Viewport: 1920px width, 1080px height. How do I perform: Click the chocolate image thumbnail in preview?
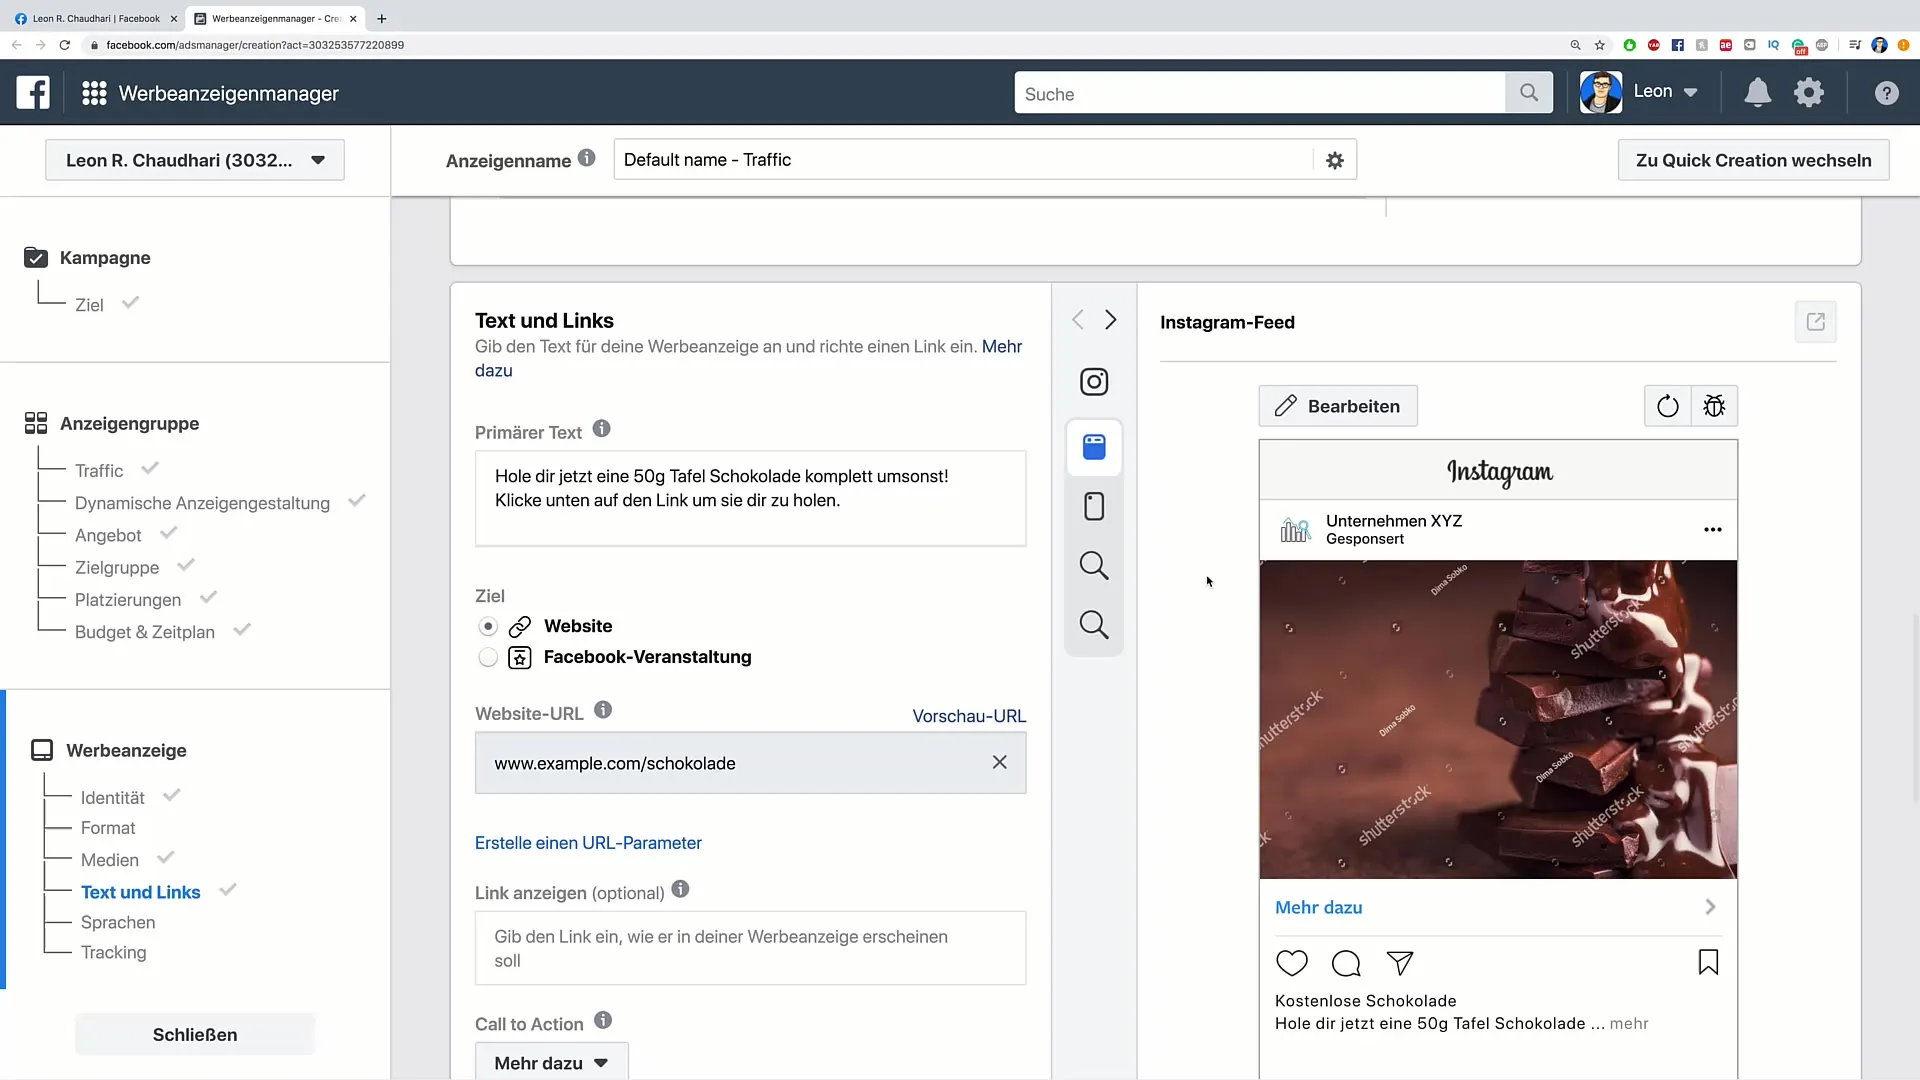click(1497, 719)
